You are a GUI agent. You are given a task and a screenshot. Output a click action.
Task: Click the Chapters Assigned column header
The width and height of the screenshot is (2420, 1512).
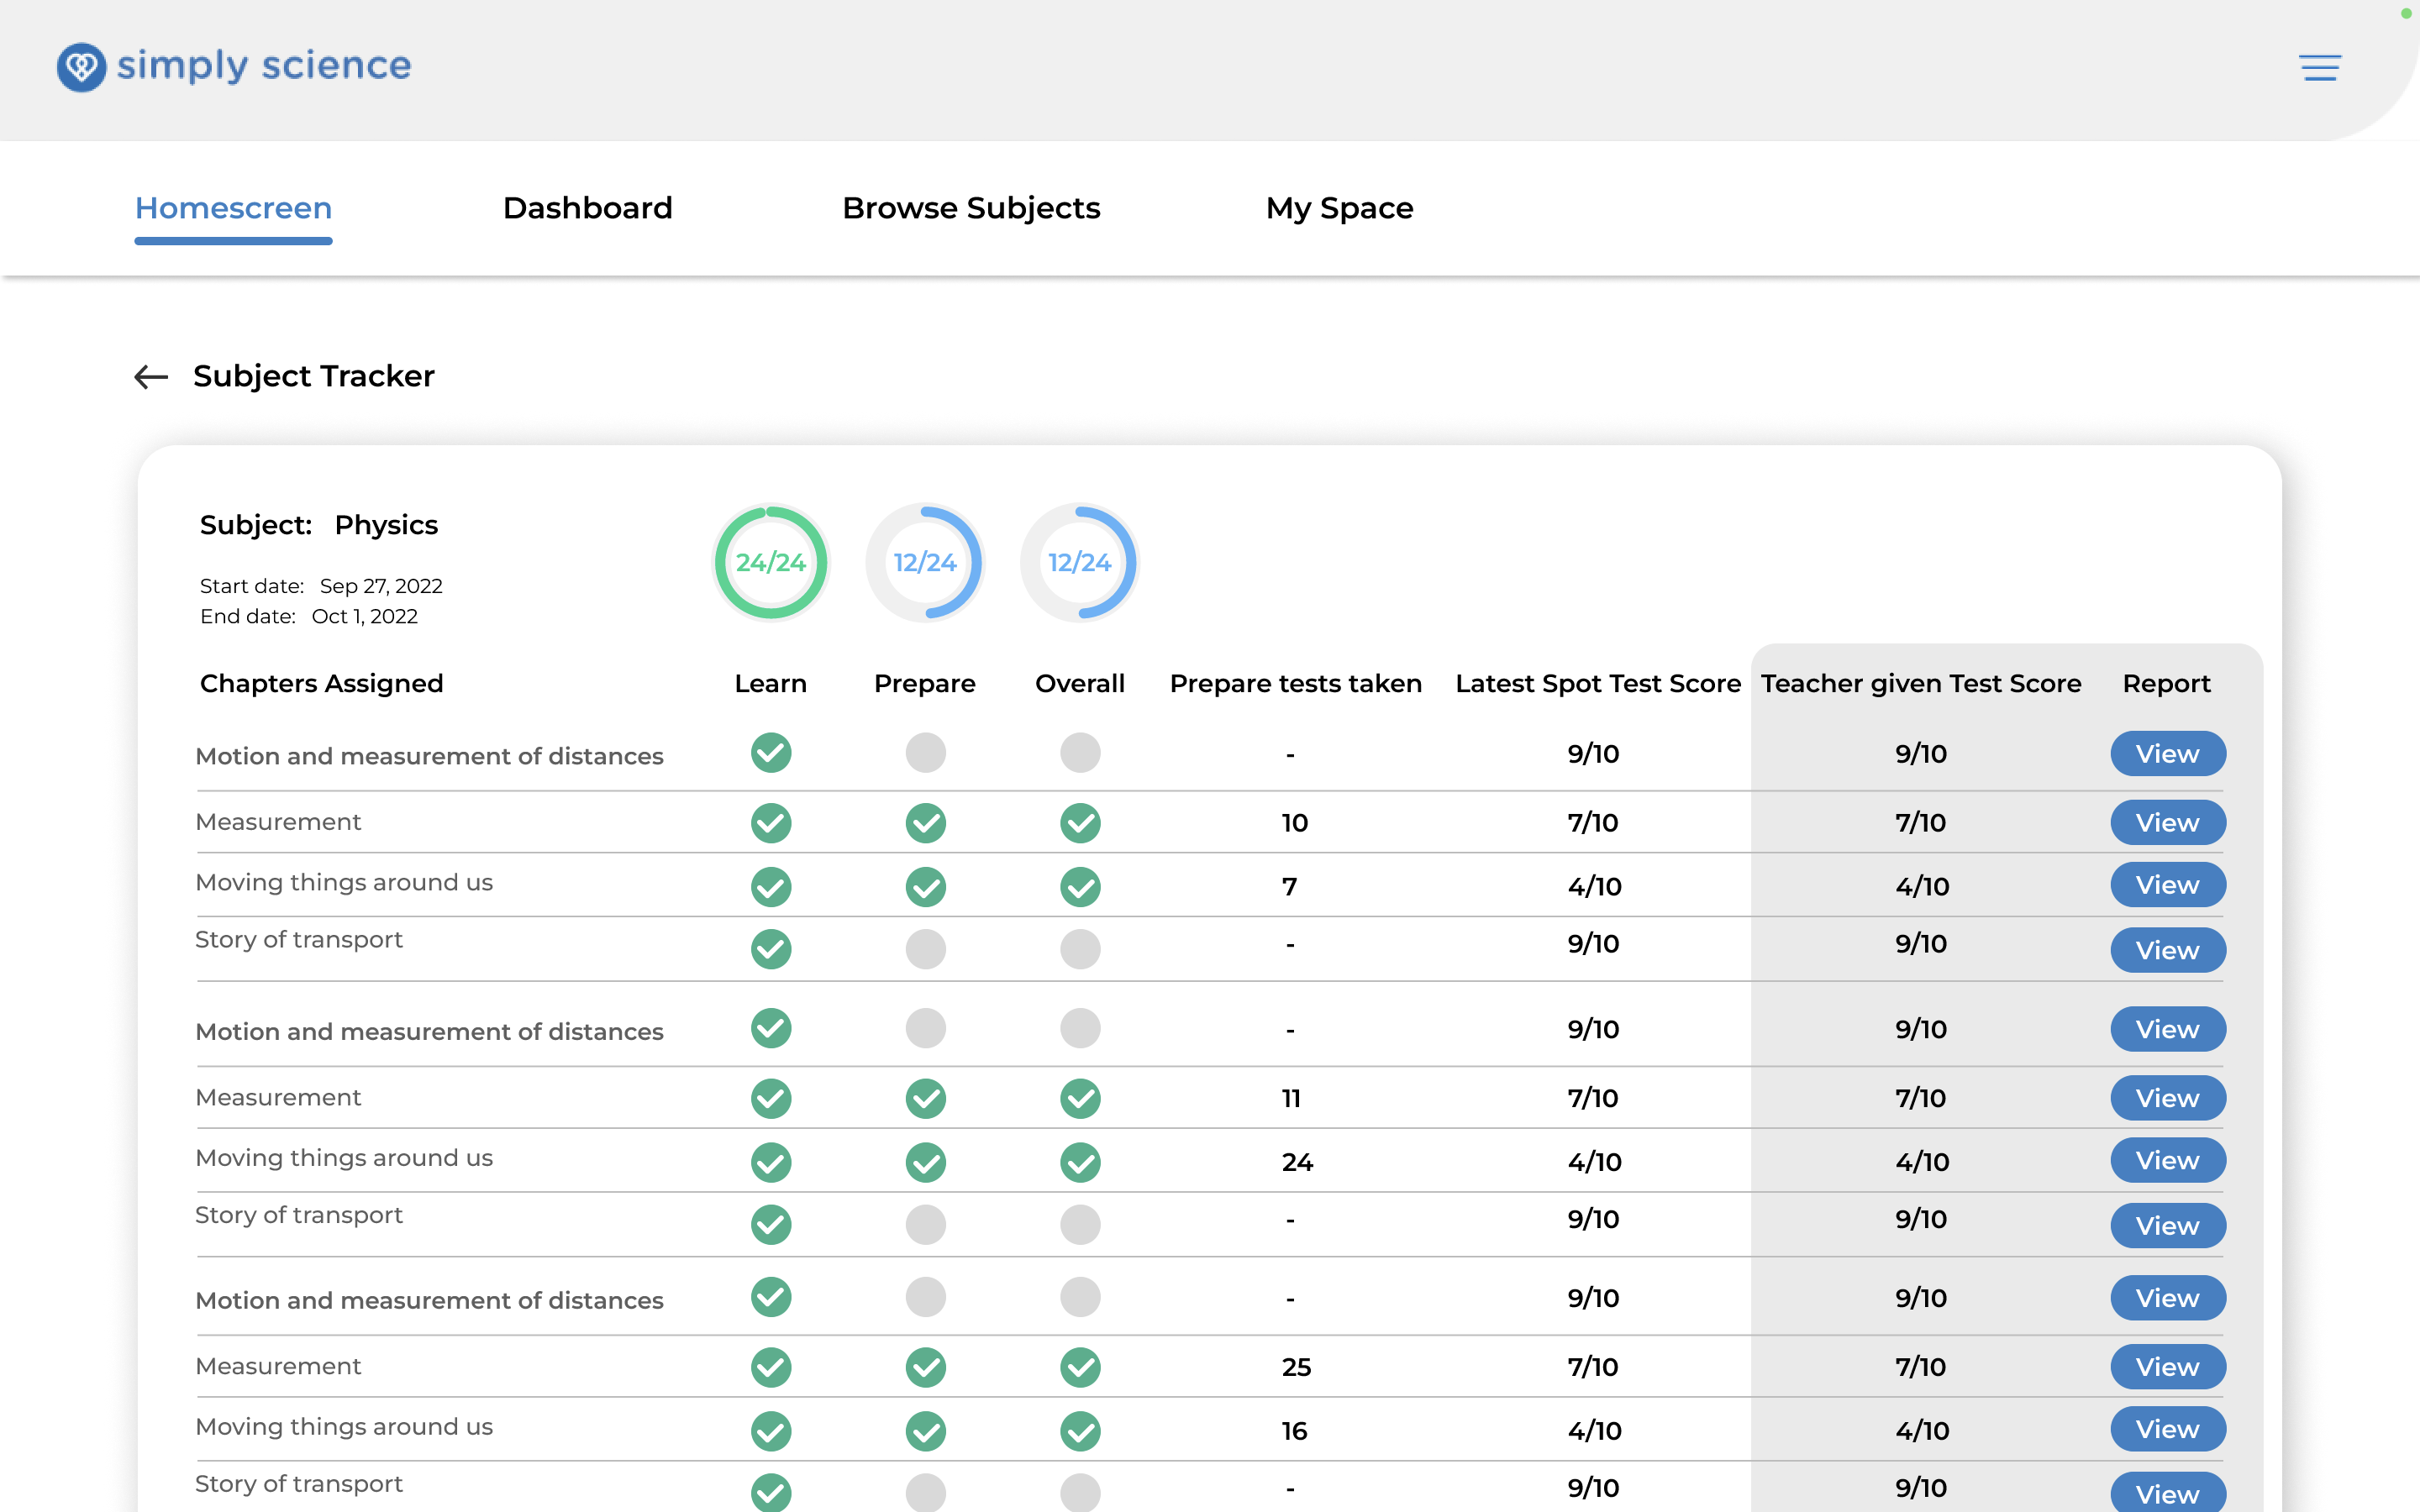point(321,683)
